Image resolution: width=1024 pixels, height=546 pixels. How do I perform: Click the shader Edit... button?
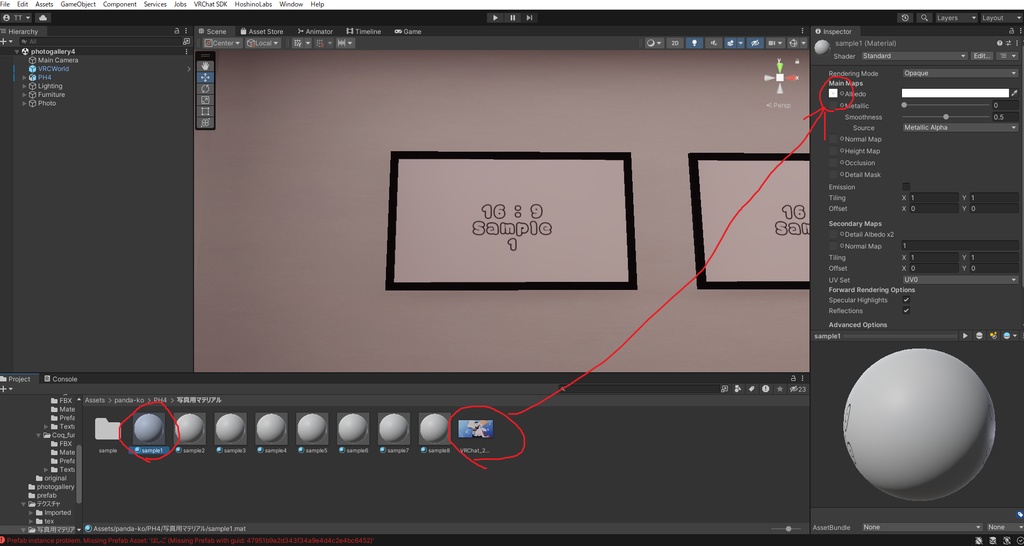[x=982, y=56]
